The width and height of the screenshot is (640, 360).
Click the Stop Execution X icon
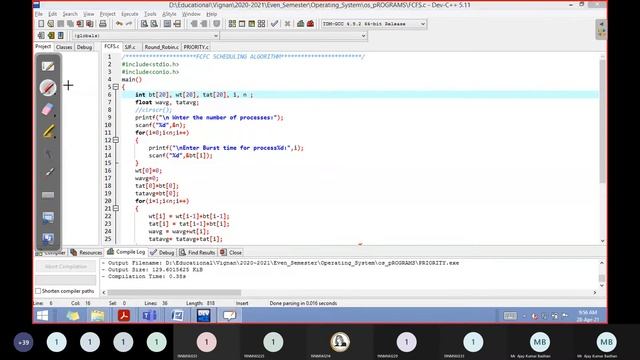point(287,24)
